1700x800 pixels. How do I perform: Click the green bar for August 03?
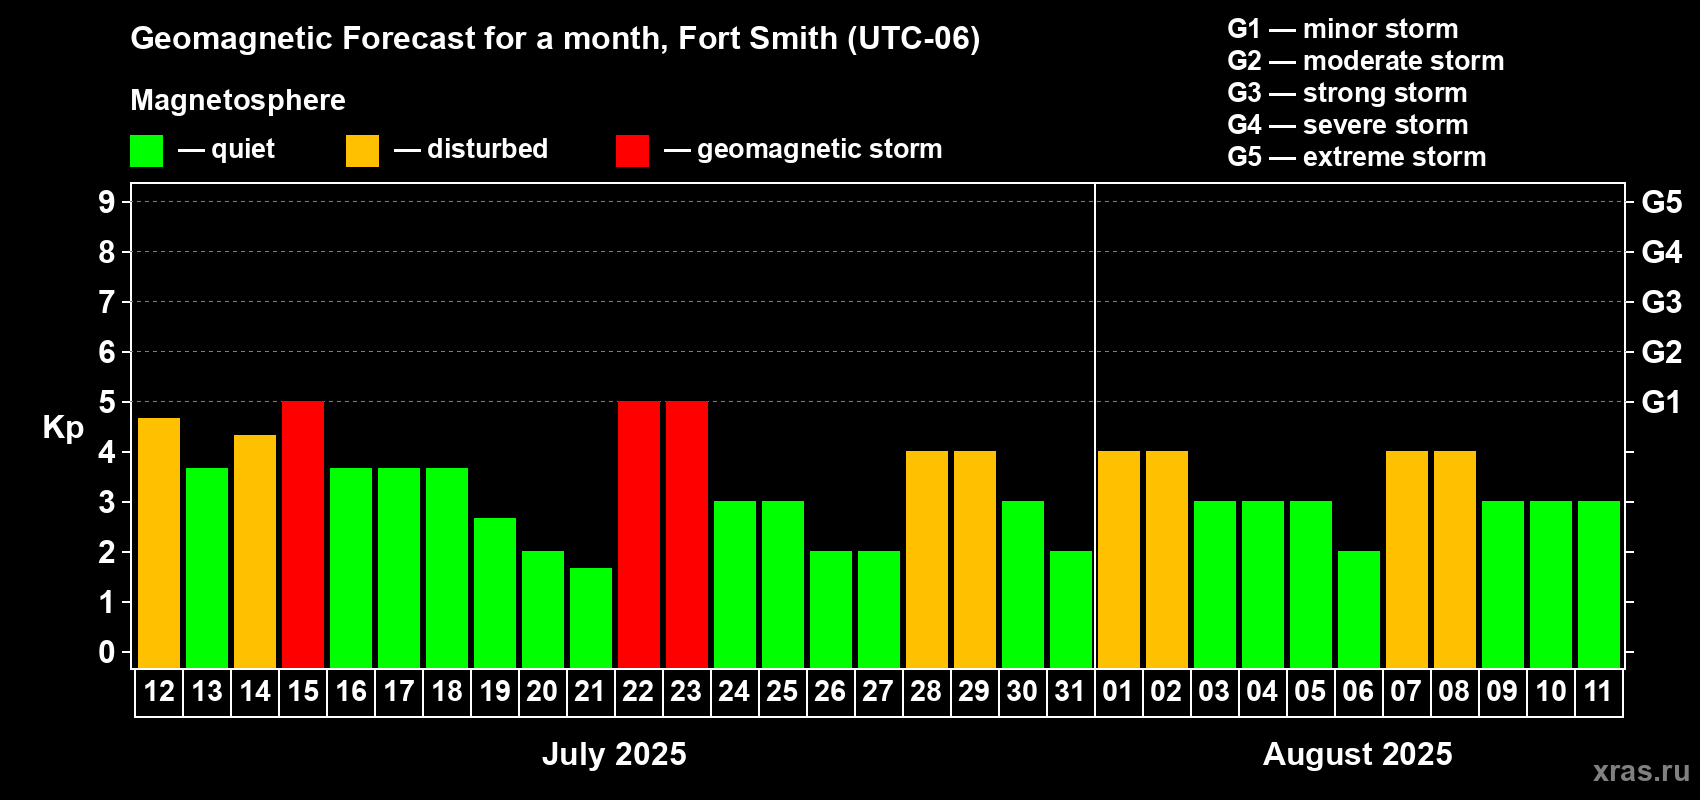pyautogui.click(x=1215, y=585)
